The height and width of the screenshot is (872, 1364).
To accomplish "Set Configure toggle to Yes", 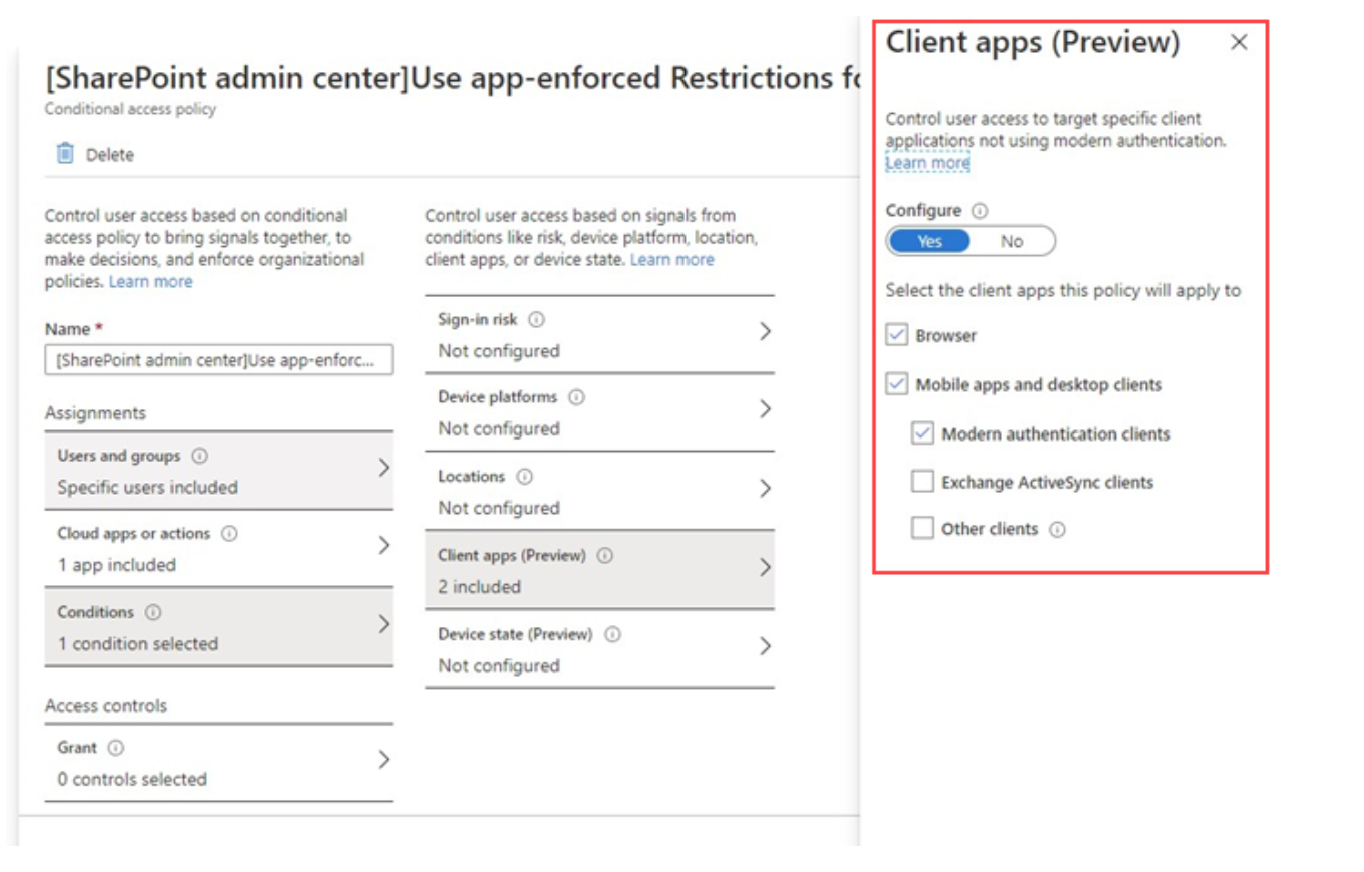I will 929,241.
